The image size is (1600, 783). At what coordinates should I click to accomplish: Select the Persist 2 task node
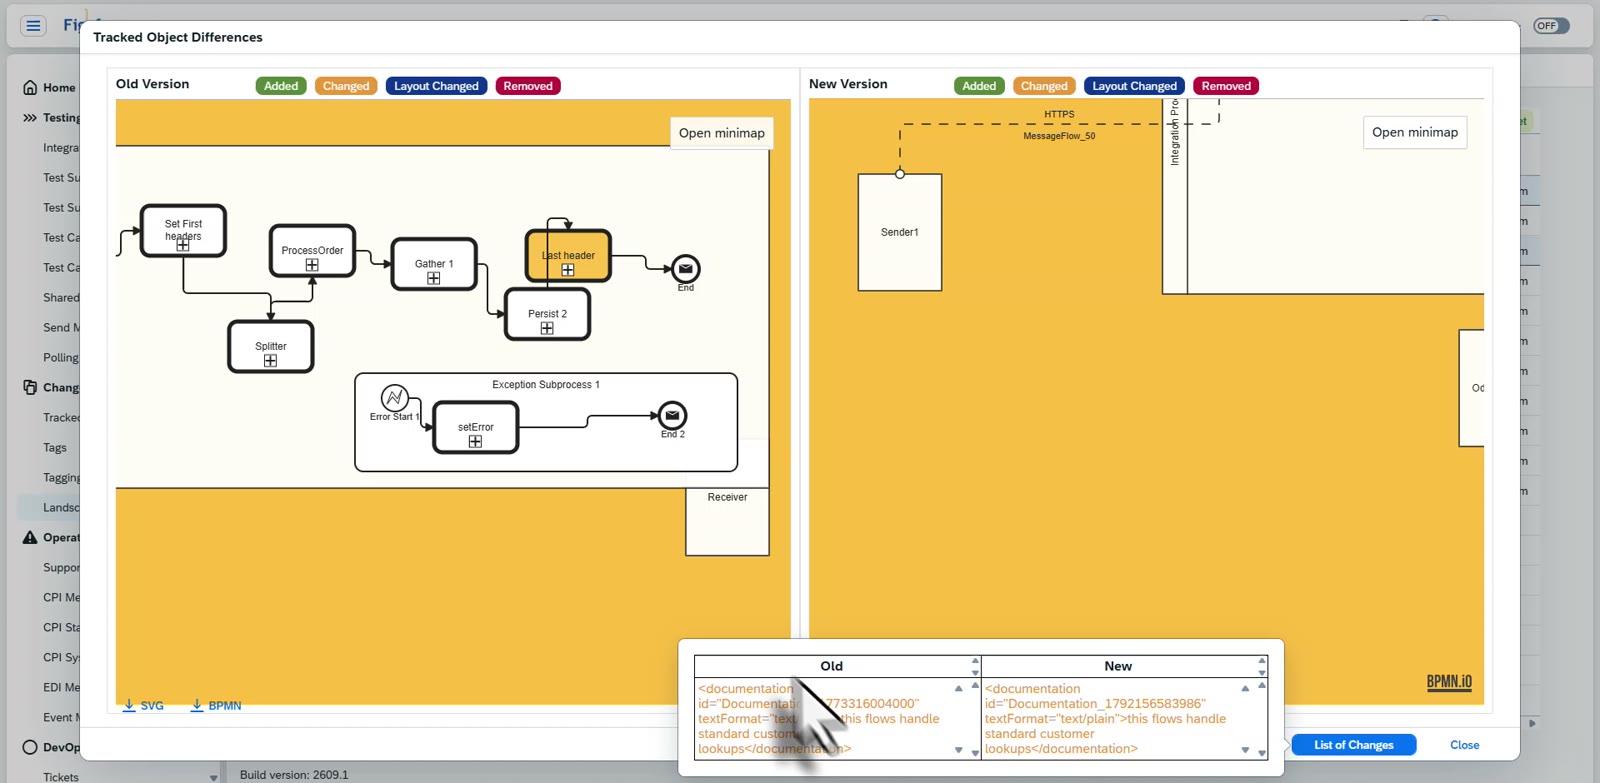point(547,314)
